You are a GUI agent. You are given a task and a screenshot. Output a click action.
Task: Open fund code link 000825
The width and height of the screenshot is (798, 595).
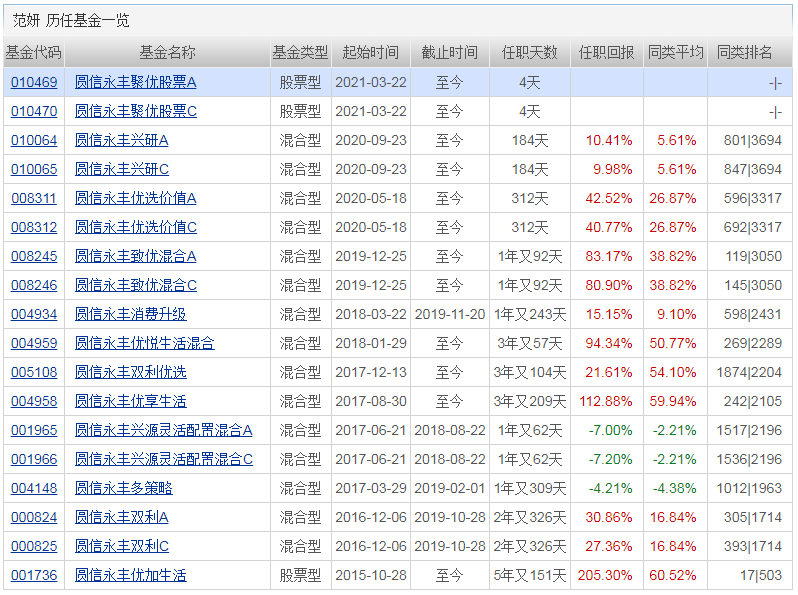click(34, 547)
